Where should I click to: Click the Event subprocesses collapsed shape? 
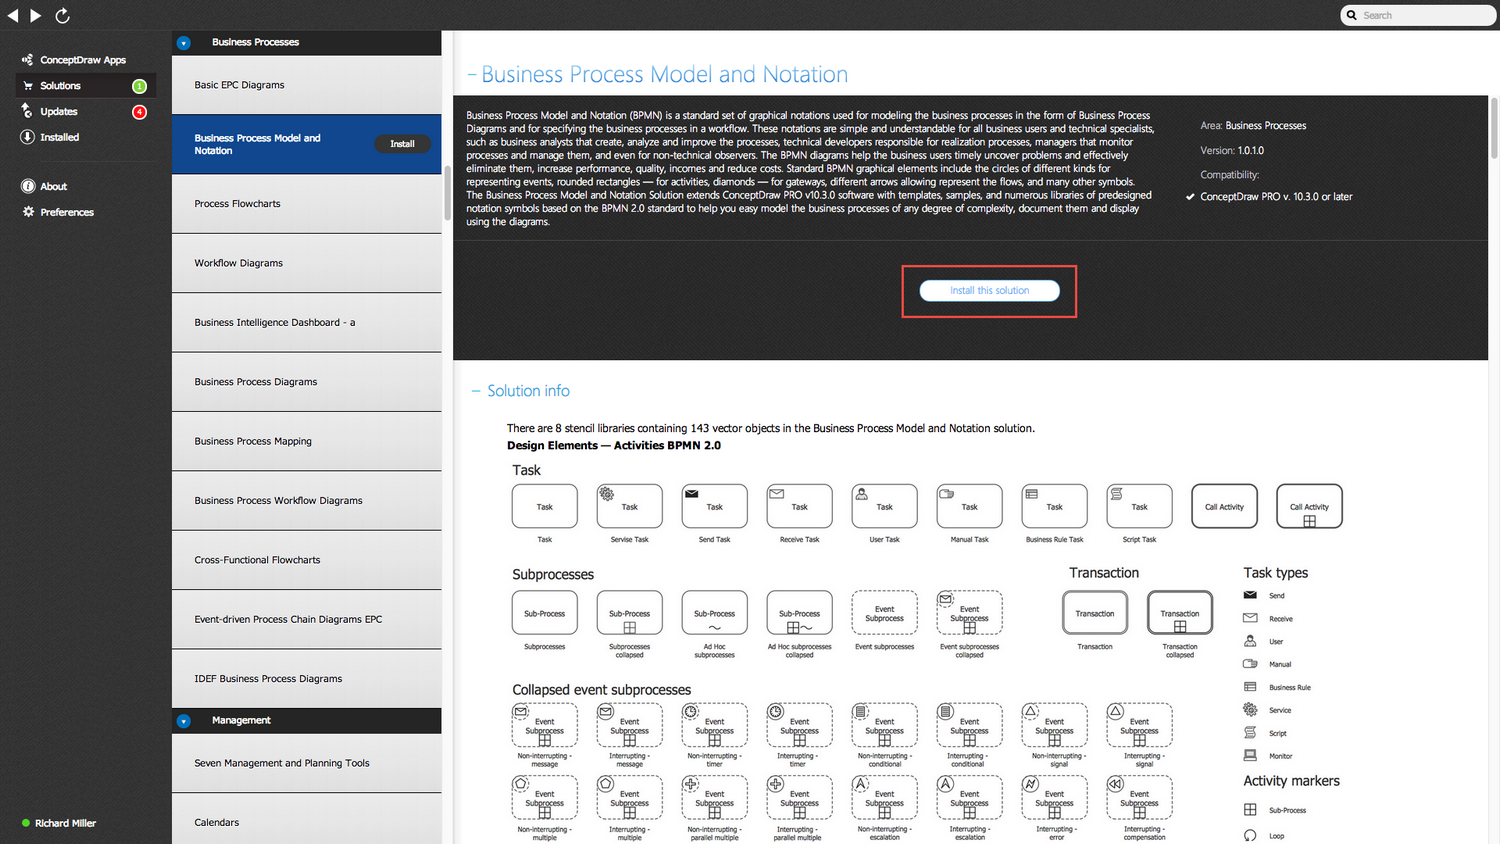[x=969, y=613]
